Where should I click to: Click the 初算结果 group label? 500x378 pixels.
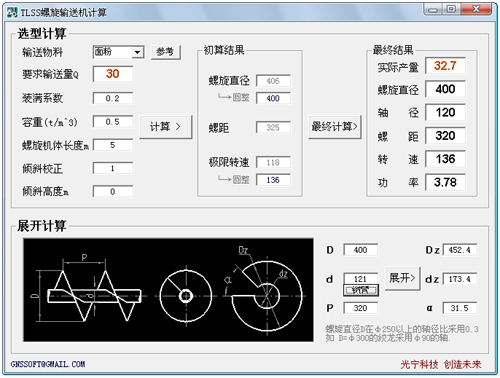(x=224, y=50)
